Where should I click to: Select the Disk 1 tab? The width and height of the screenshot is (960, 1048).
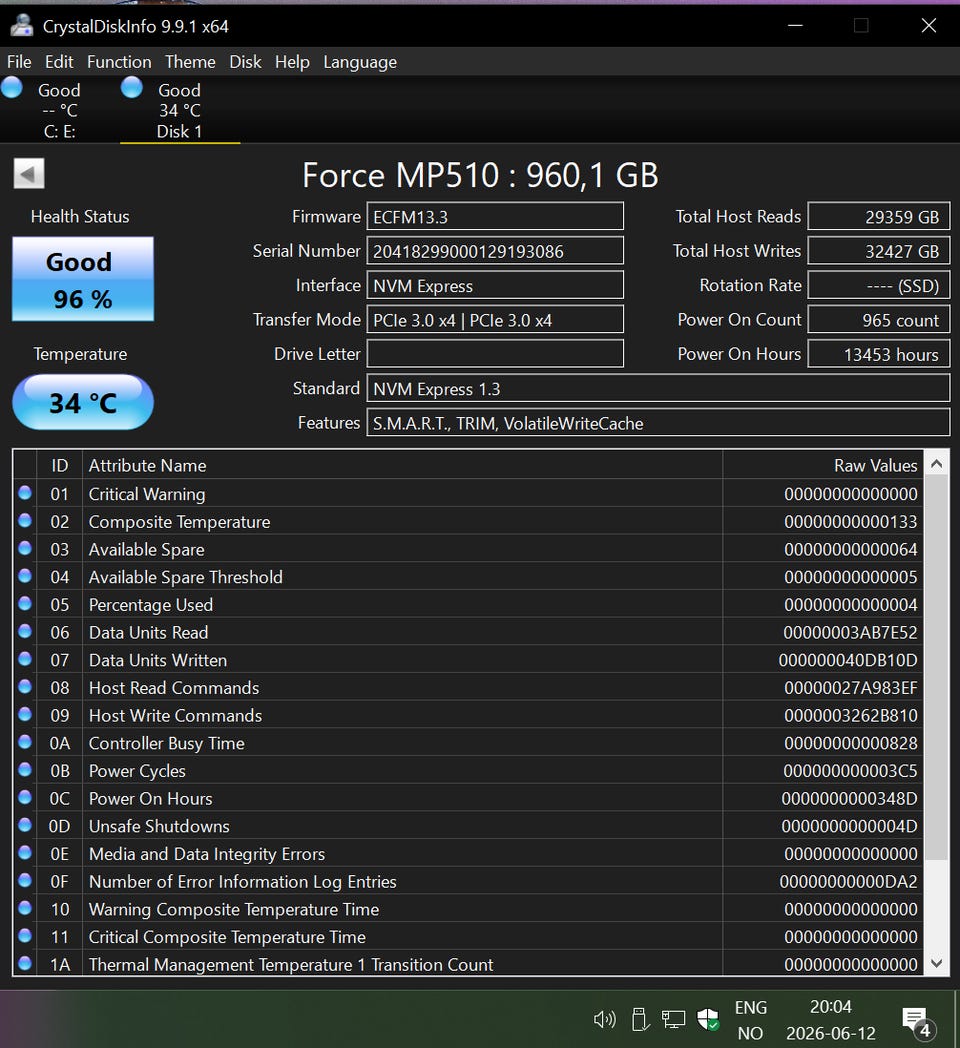pyautogui.click(x=180, y=110)
